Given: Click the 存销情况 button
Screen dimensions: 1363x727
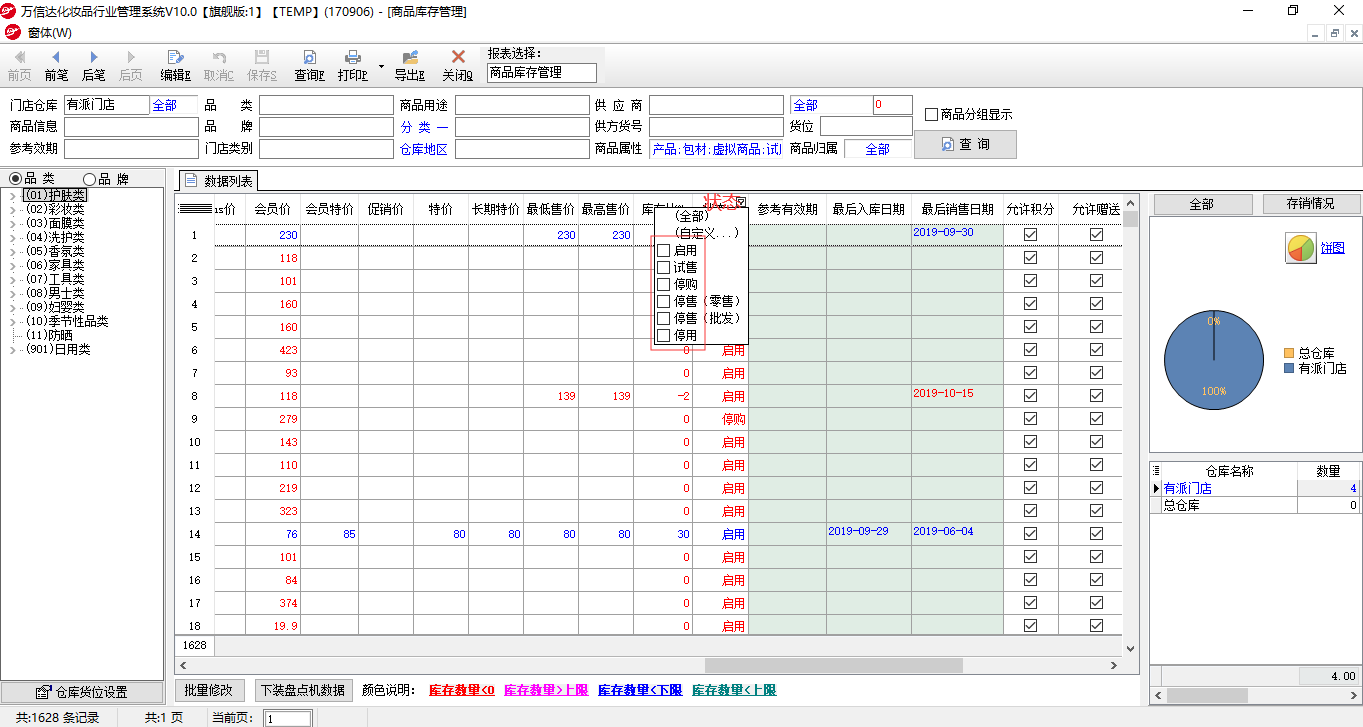Looking at the screenshot, I should (1311, 204).
